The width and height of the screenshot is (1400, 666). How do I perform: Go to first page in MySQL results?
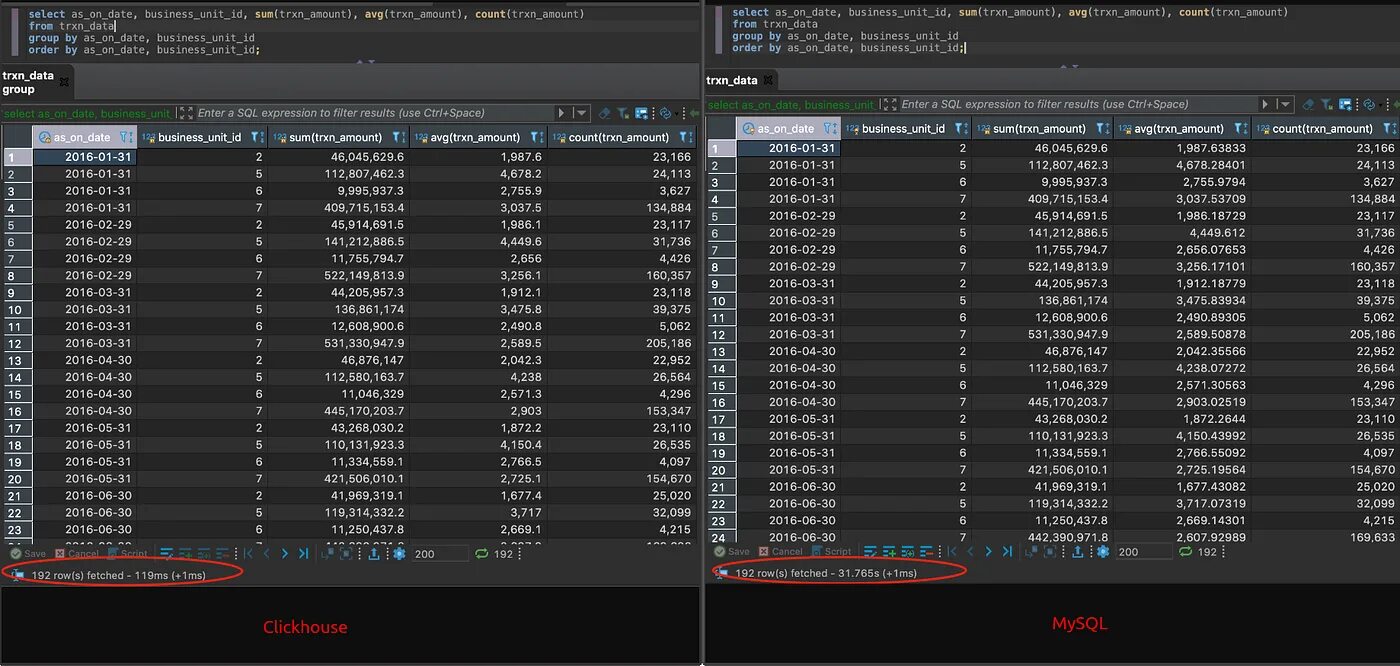(x=952, y=551)
